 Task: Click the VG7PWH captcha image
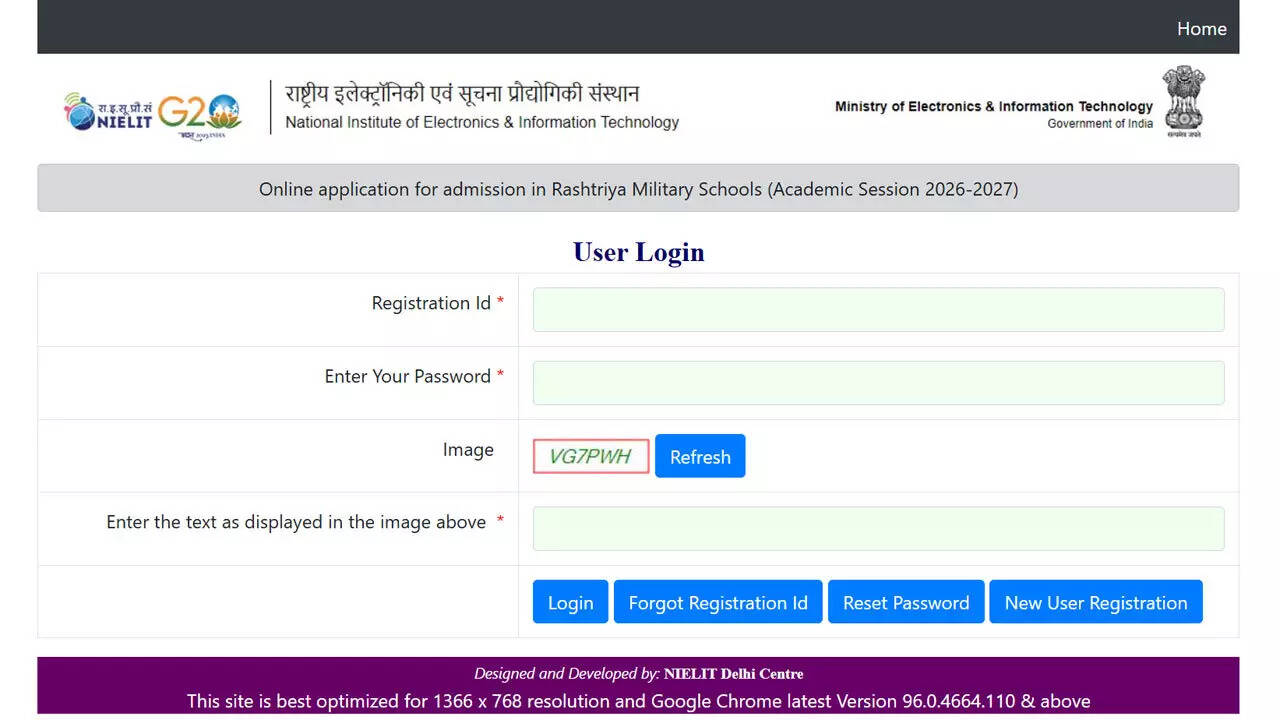pos(591,457)
